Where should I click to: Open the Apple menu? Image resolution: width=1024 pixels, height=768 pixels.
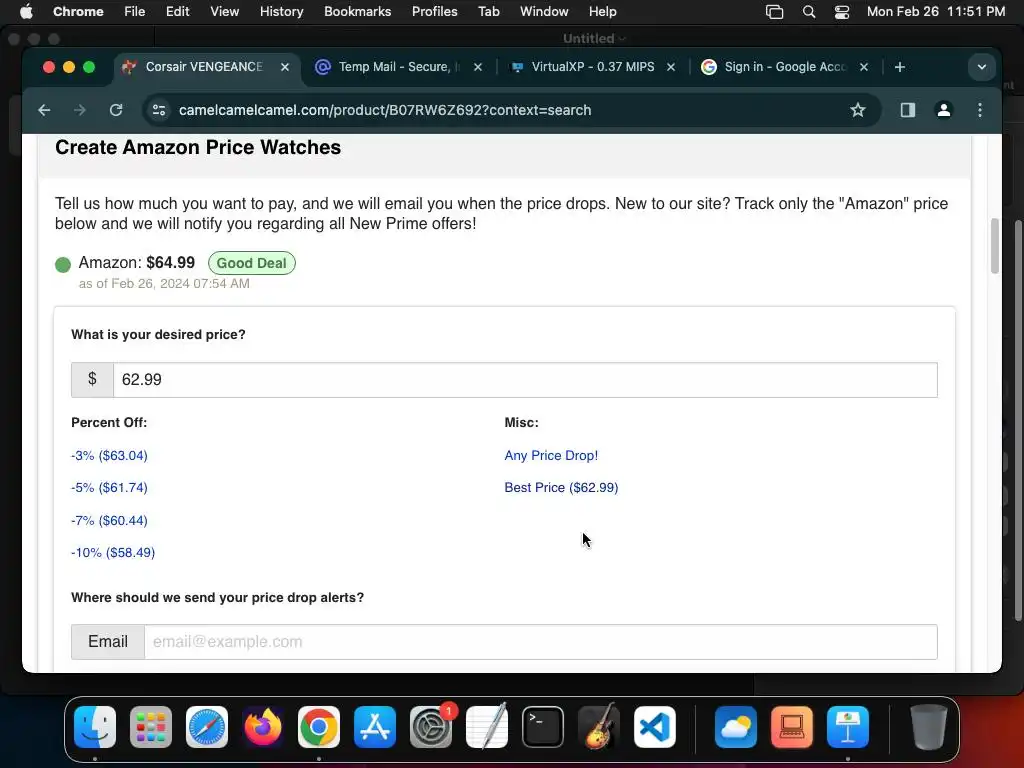tap(26, 12)
